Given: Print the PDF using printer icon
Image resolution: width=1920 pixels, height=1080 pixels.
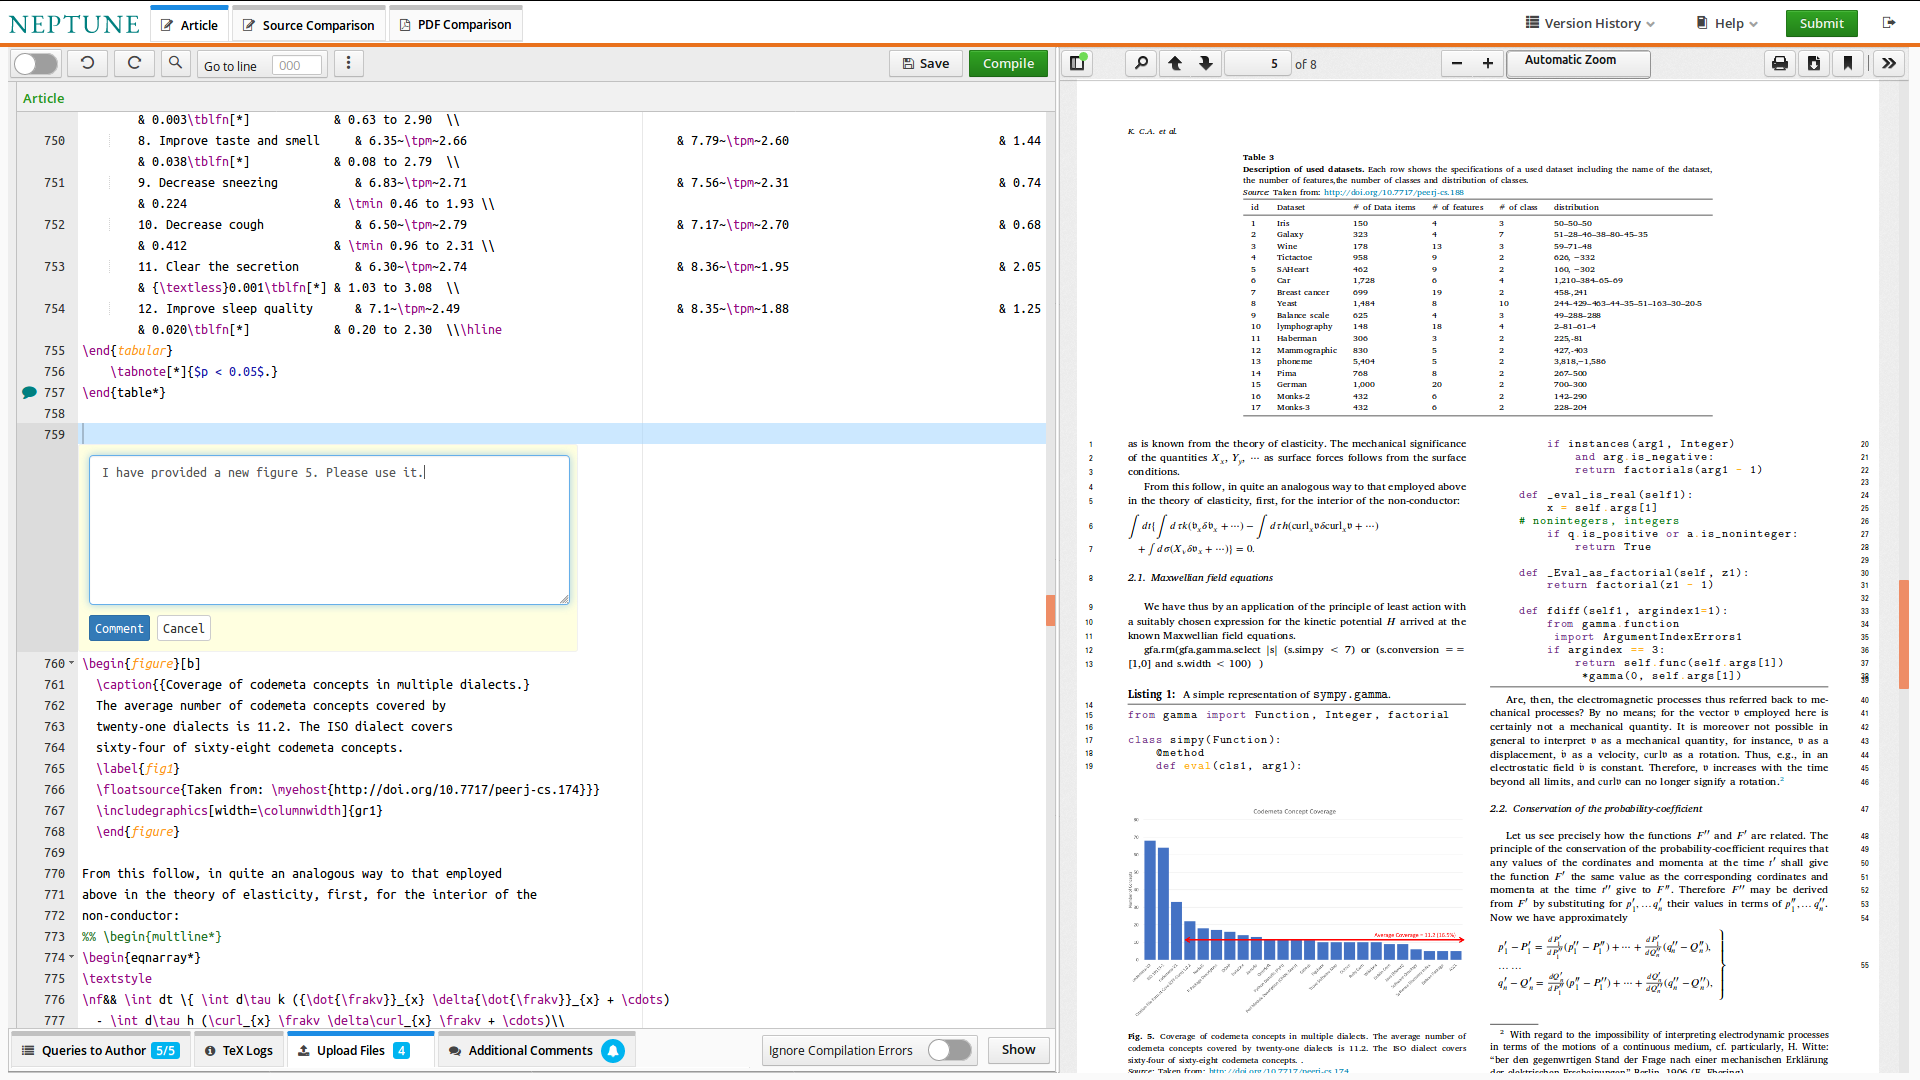Looking at the screenshot, I should [x=1780, y=63].
